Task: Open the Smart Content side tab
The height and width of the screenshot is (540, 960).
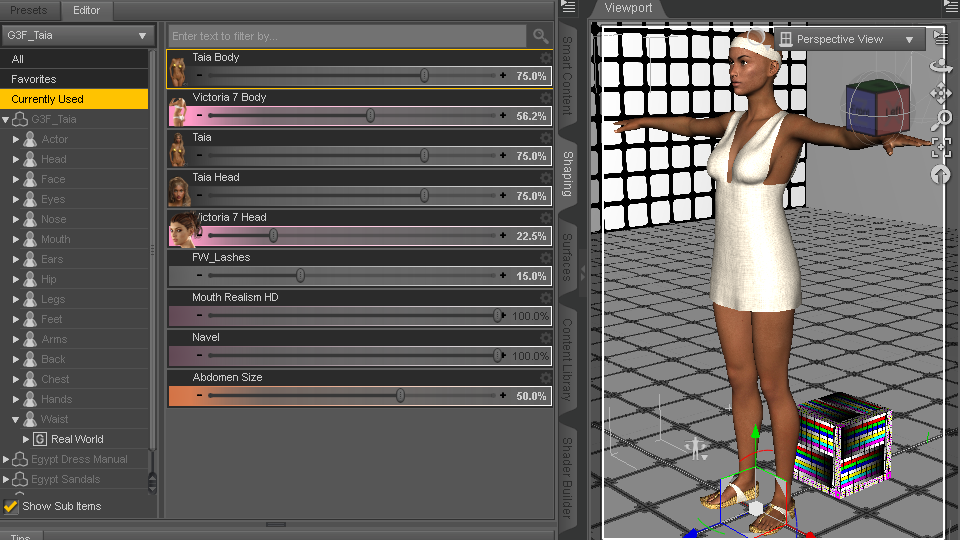Action: [568, 75]
